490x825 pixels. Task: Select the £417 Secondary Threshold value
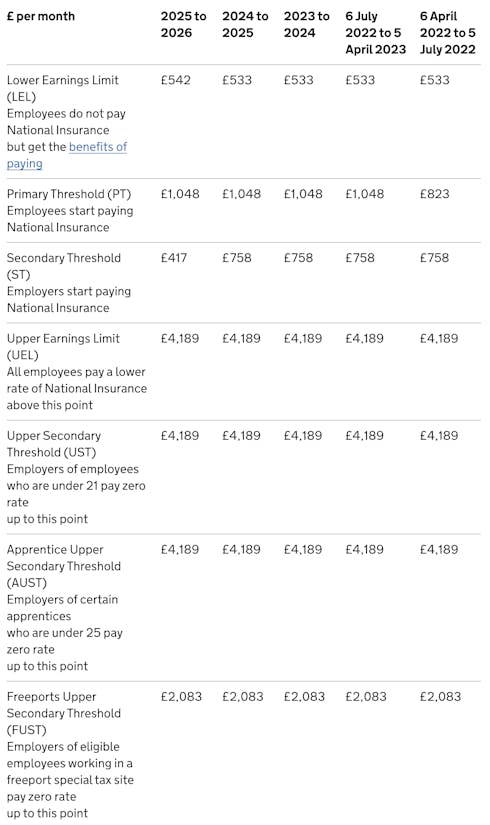(174, 258)
